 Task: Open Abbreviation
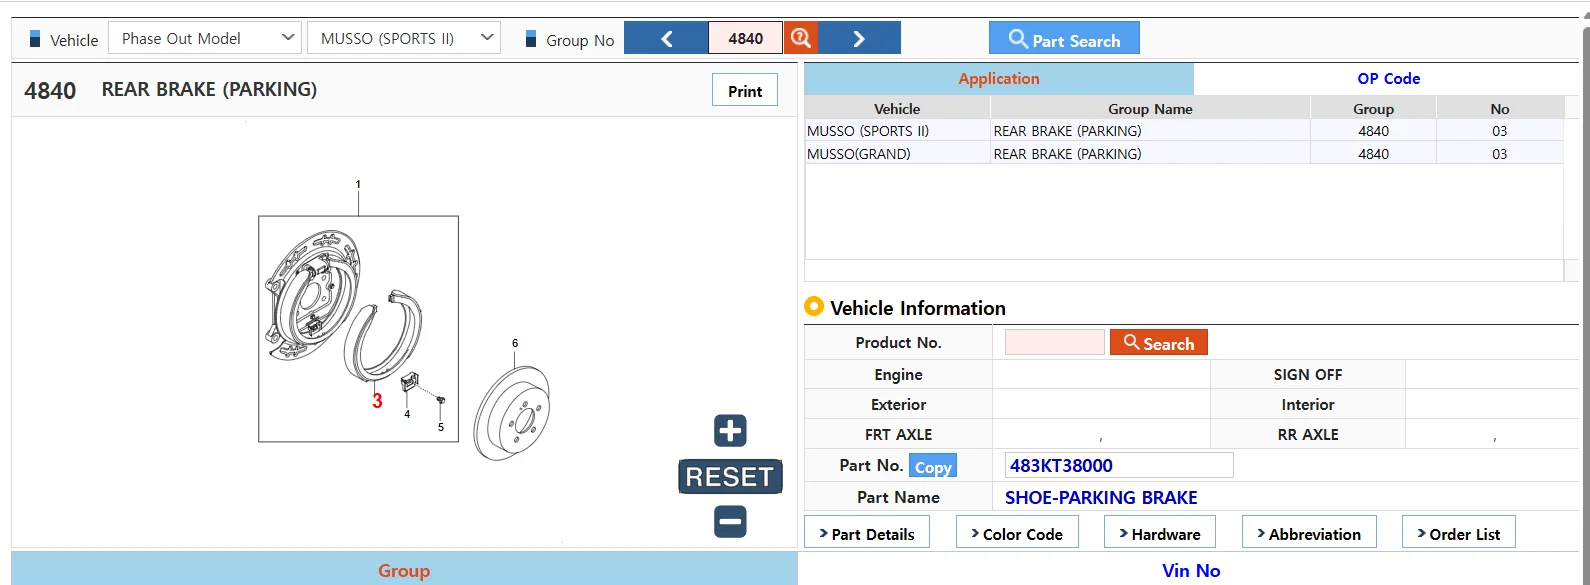click(1309, 533)
